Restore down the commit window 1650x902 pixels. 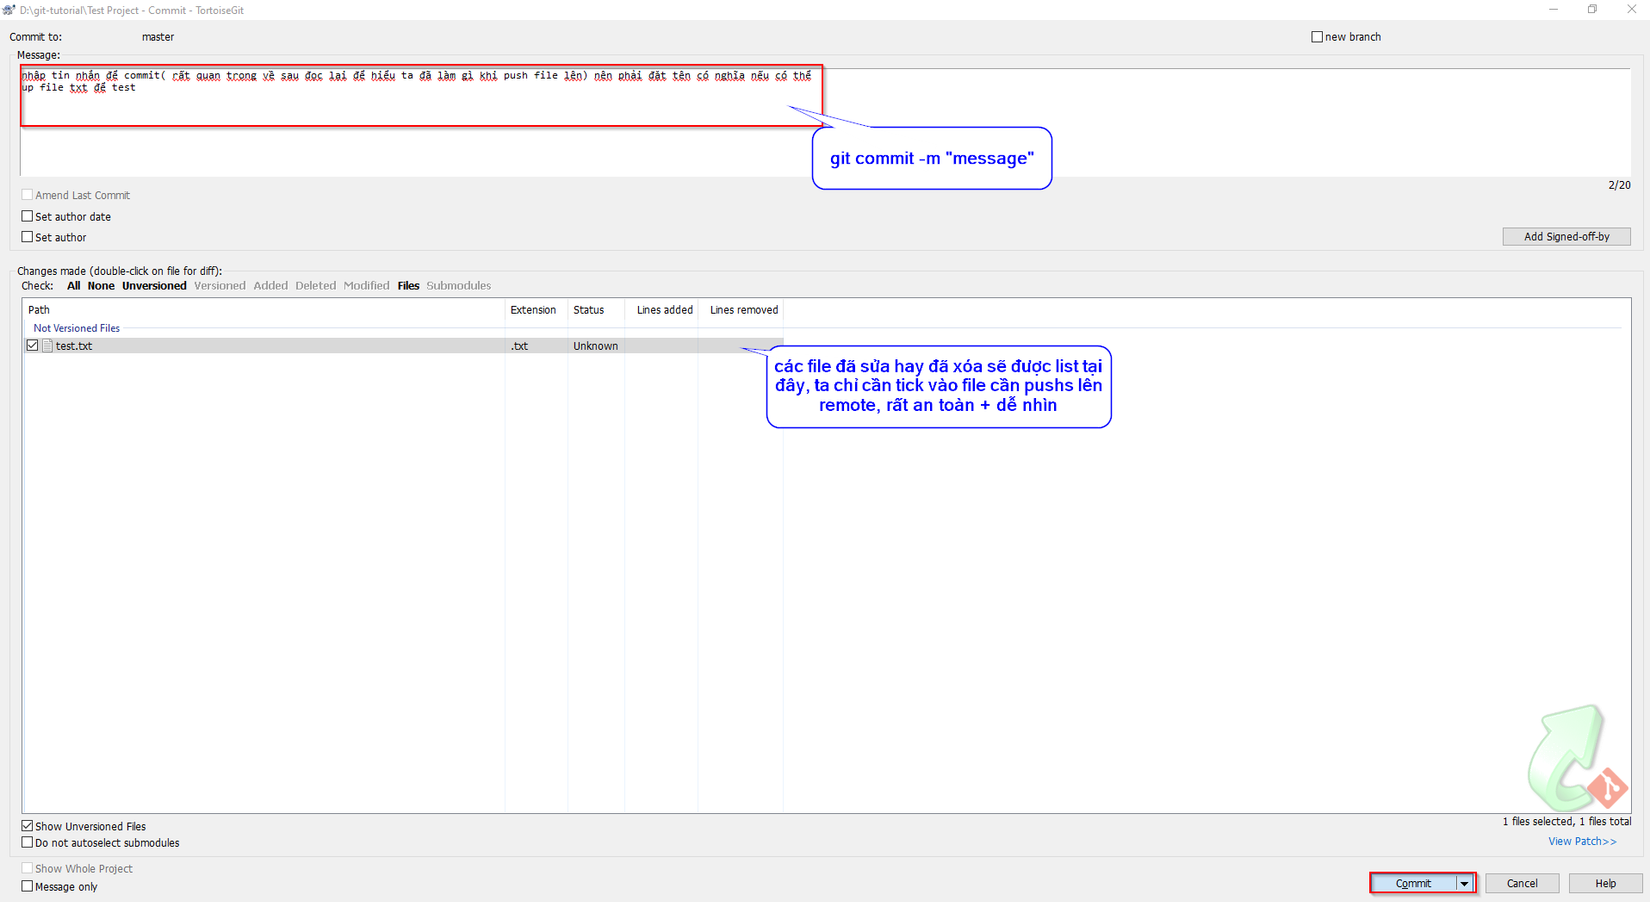[x=1592, y=10]
